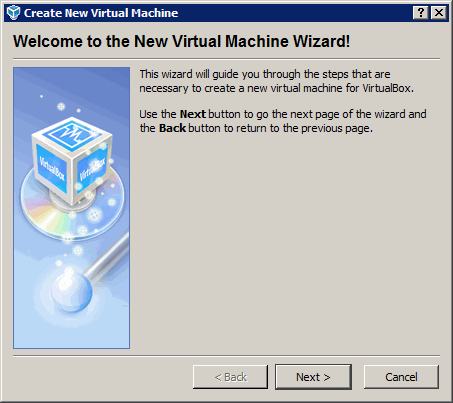
Task: Click the VirtualBox cube in the illustration
Action: (72, 160)
